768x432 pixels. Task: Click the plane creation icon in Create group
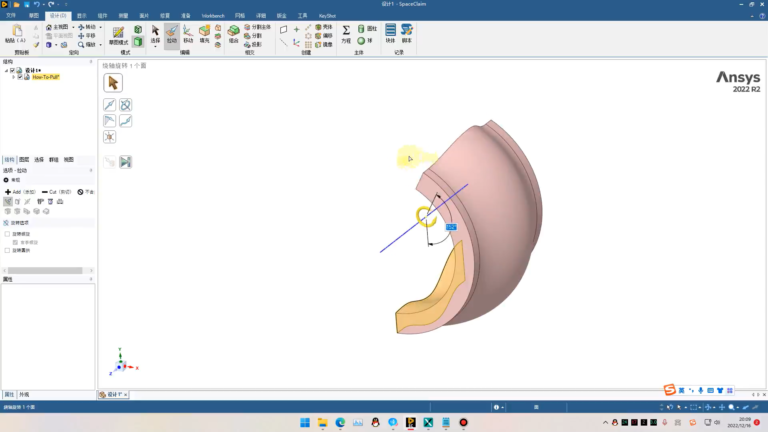[x=284, y=29]
